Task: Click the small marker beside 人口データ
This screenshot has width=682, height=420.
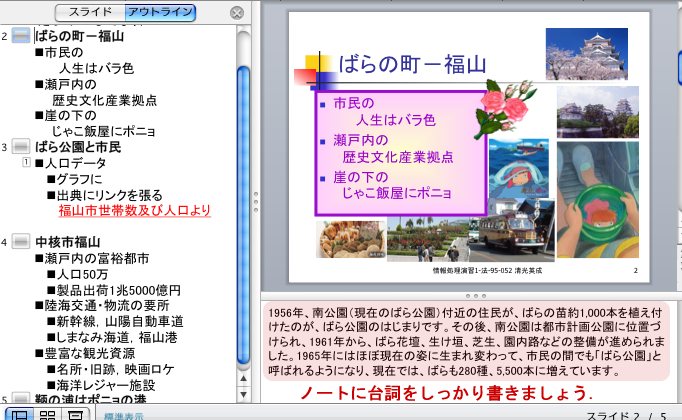Action: coord(26,163)
